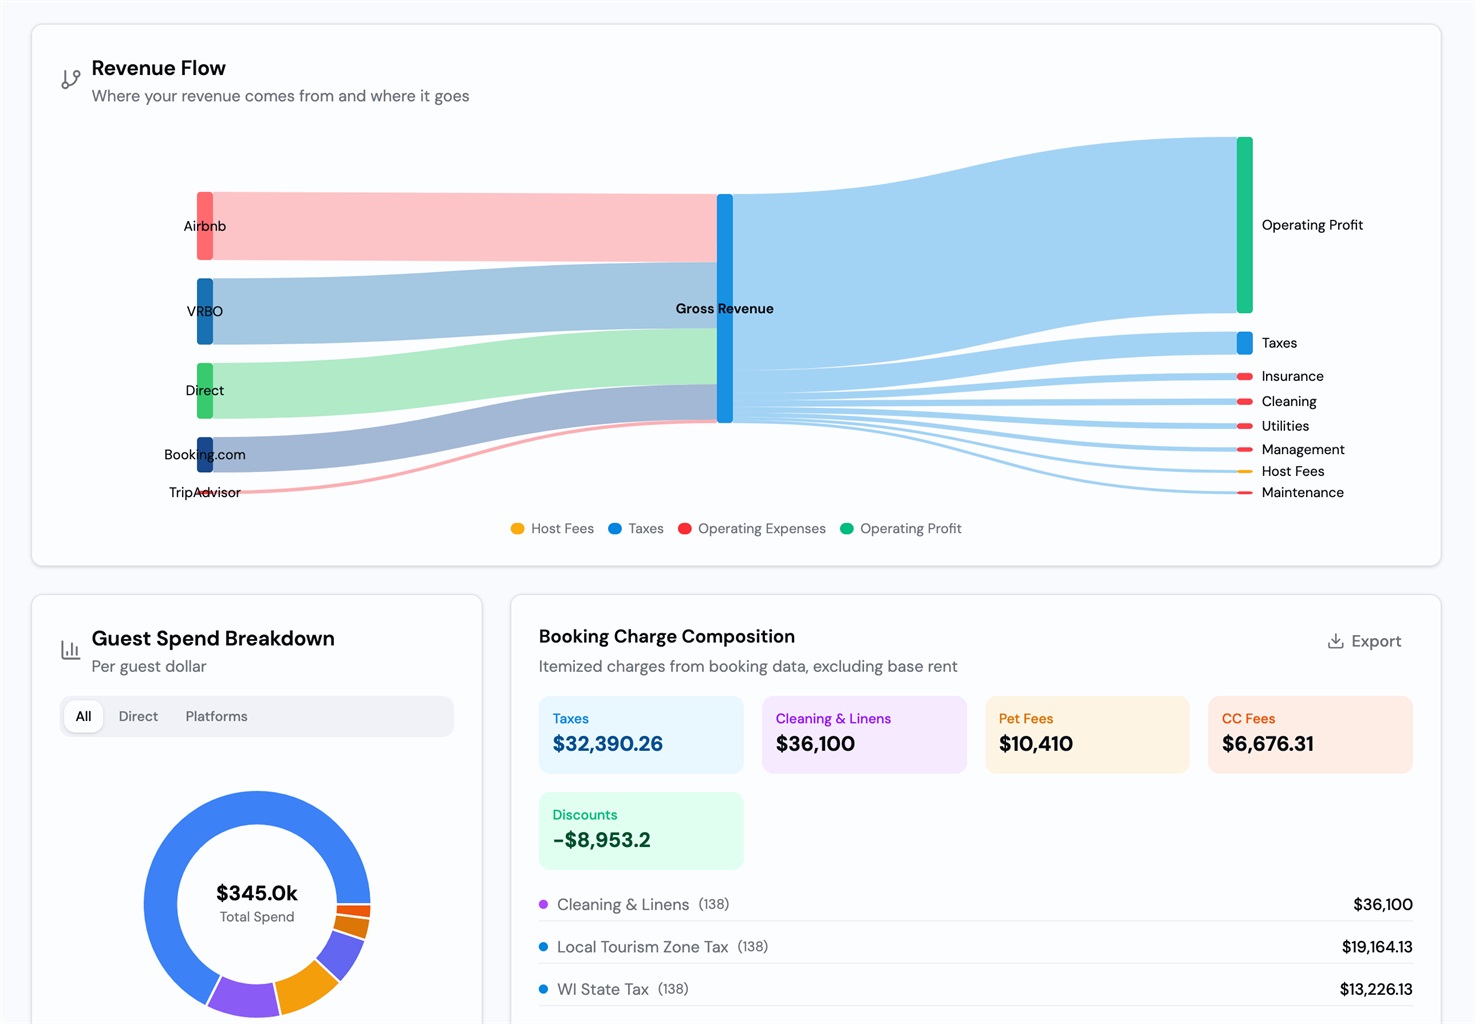This screenshot has height=1024, width=1475.
Task: Select the Discounts summary card
Action: 641,830
